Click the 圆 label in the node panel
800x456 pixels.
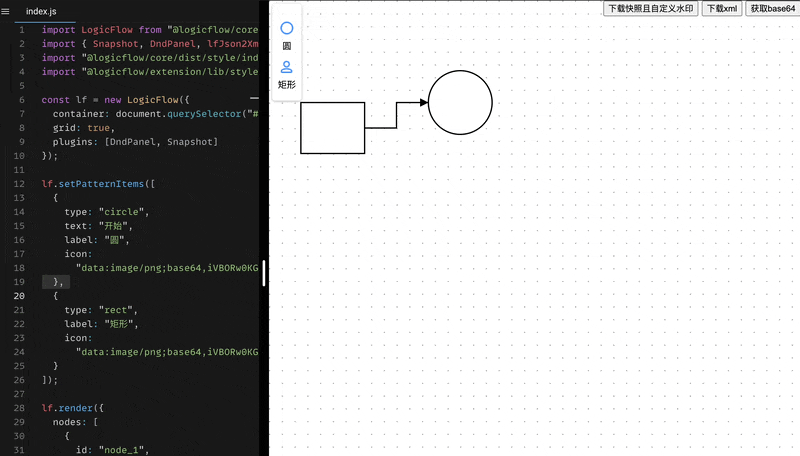[x=287, y=46]
